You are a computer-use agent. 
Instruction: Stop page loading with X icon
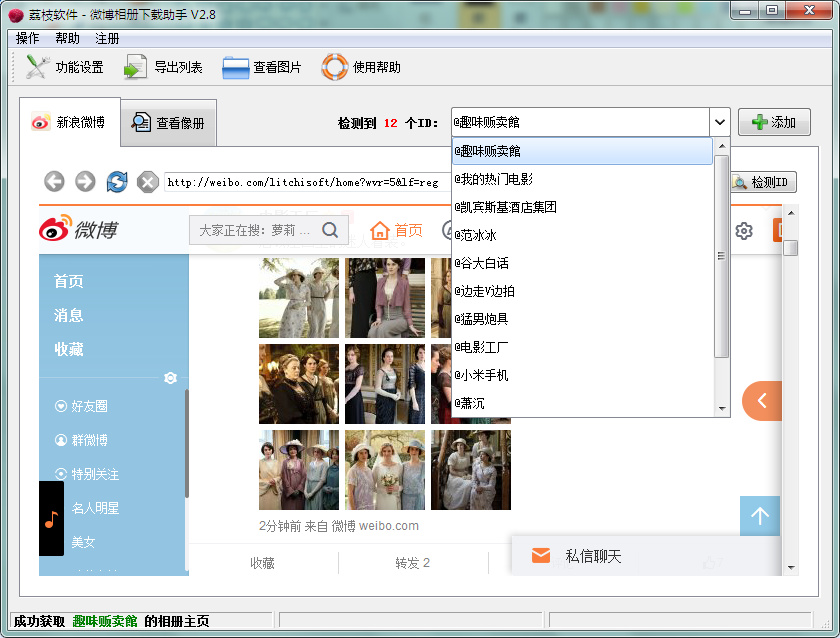tap(148, 181)
